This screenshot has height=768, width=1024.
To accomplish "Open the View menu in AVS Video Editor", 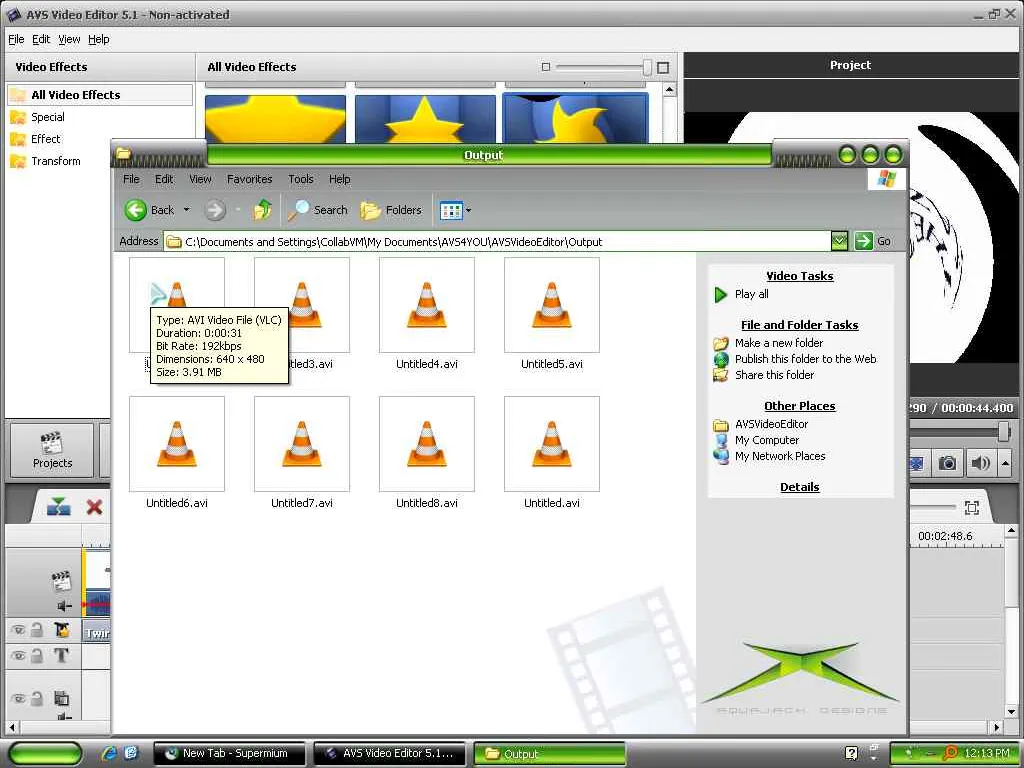I will (x=69, y=39).
